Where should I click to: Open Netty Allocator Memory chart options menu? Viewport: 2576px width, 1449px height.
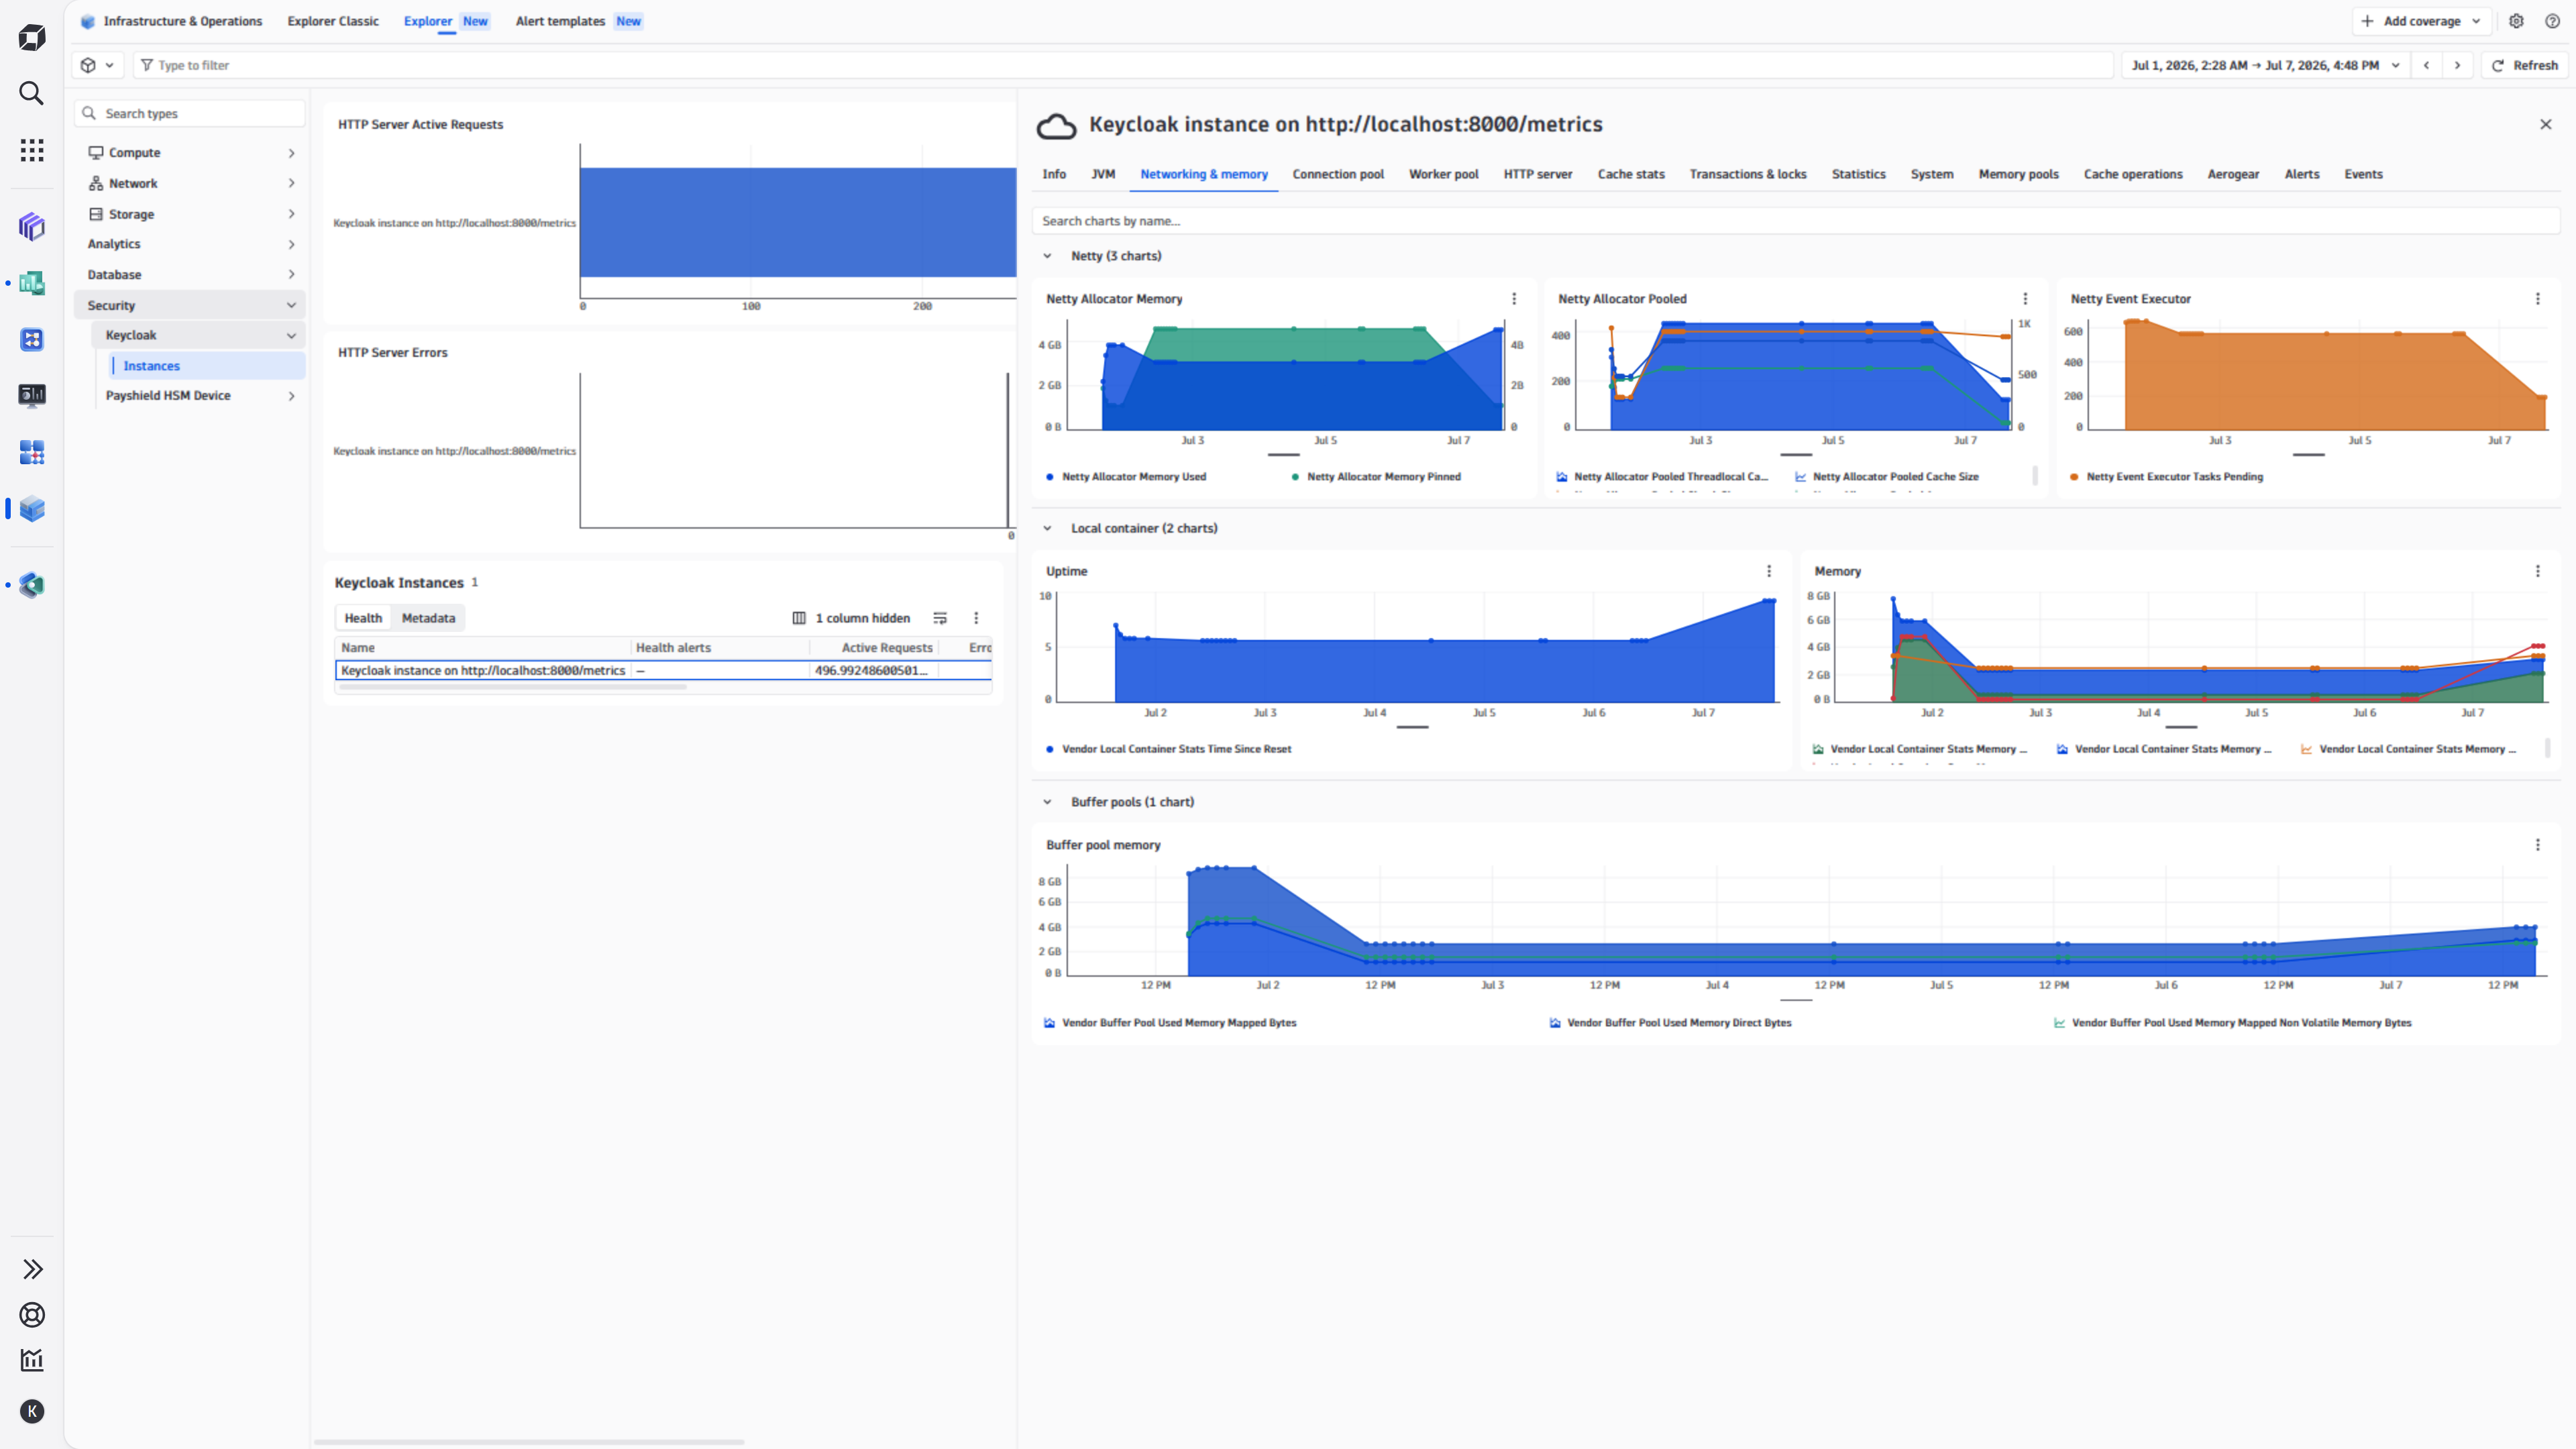(1514, 299)
